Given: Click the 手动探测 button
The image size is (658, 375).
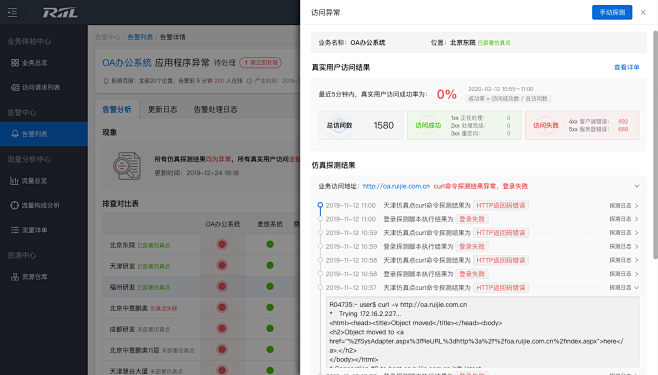Looking at the screenshot, I should [x=612, y=13].
